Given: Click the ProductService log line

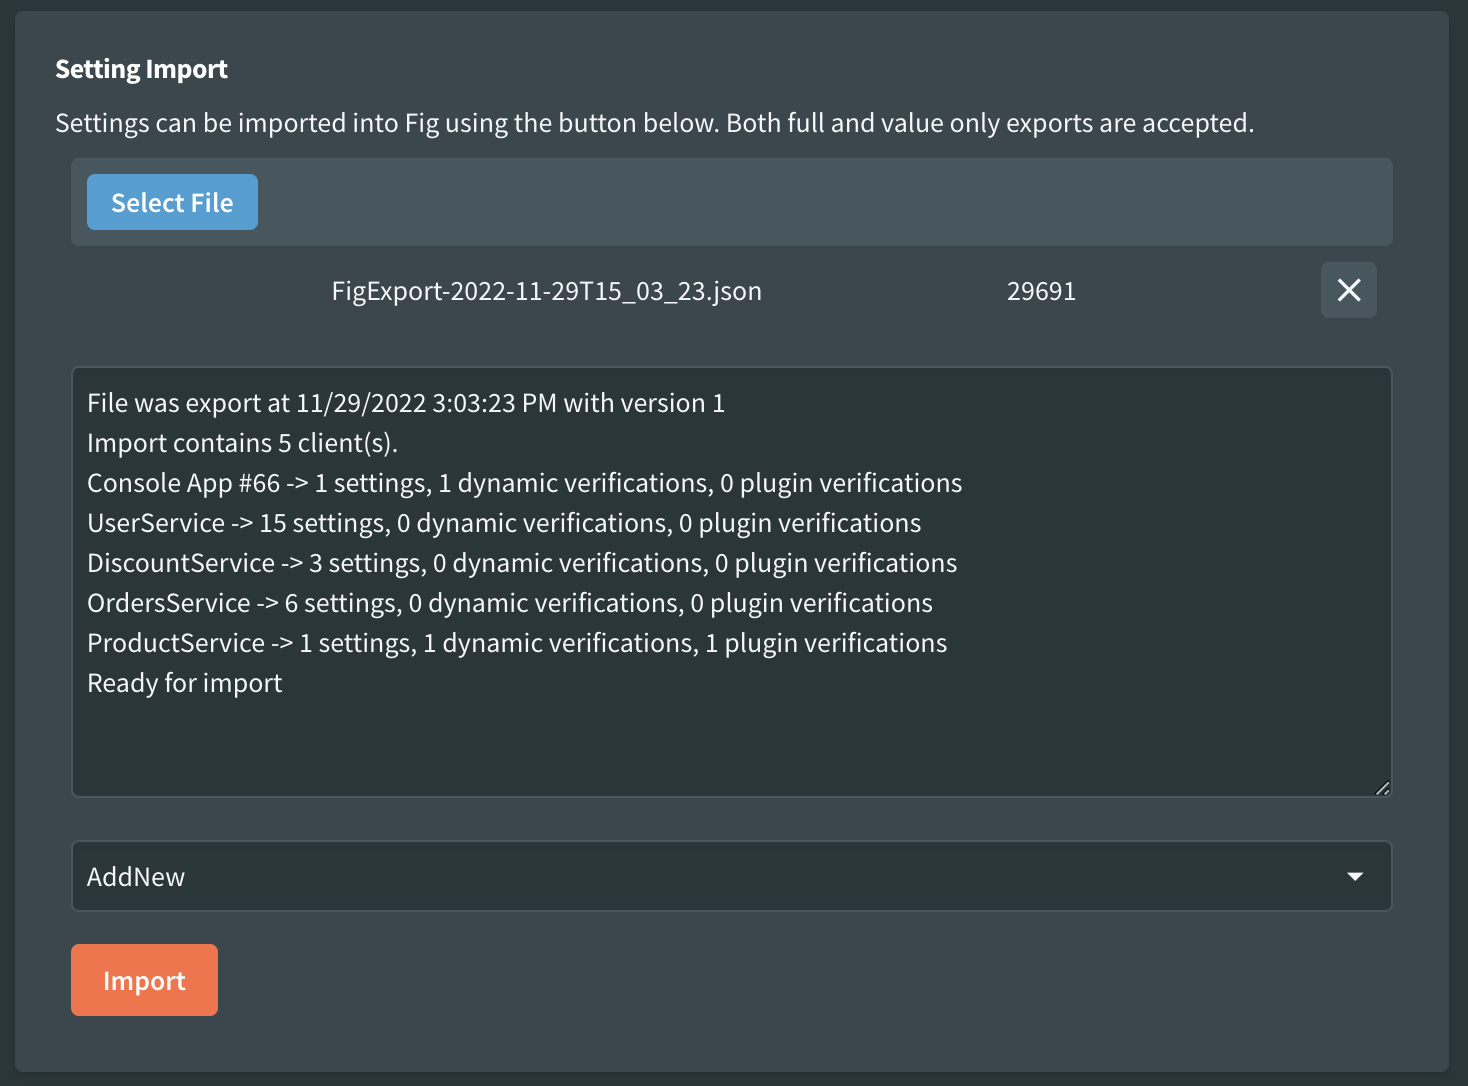Looking at the screenshot, I should coord(517,643).
